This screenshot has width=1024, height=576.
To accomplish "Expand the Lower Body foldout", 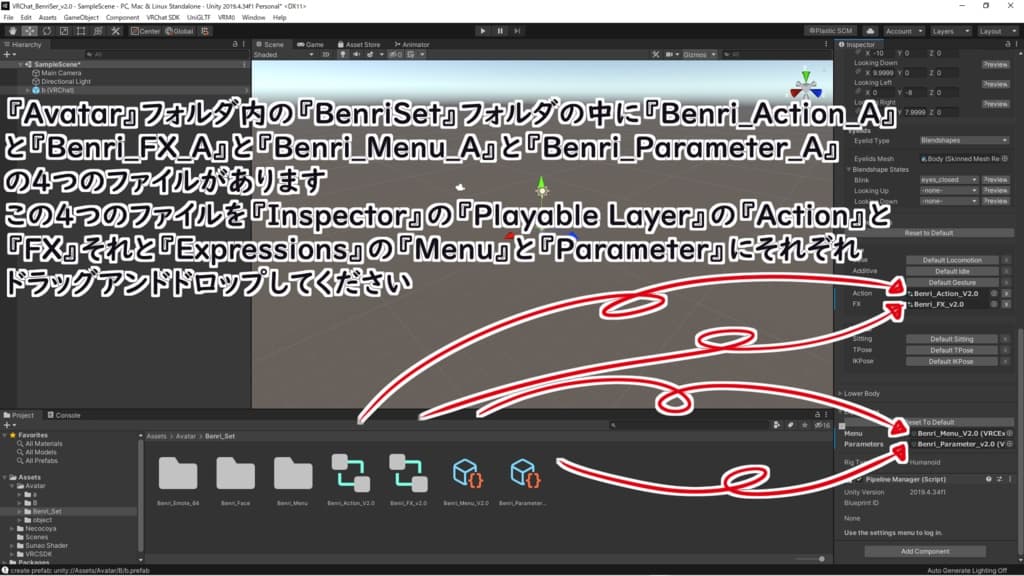I will [x=840, y=394].
